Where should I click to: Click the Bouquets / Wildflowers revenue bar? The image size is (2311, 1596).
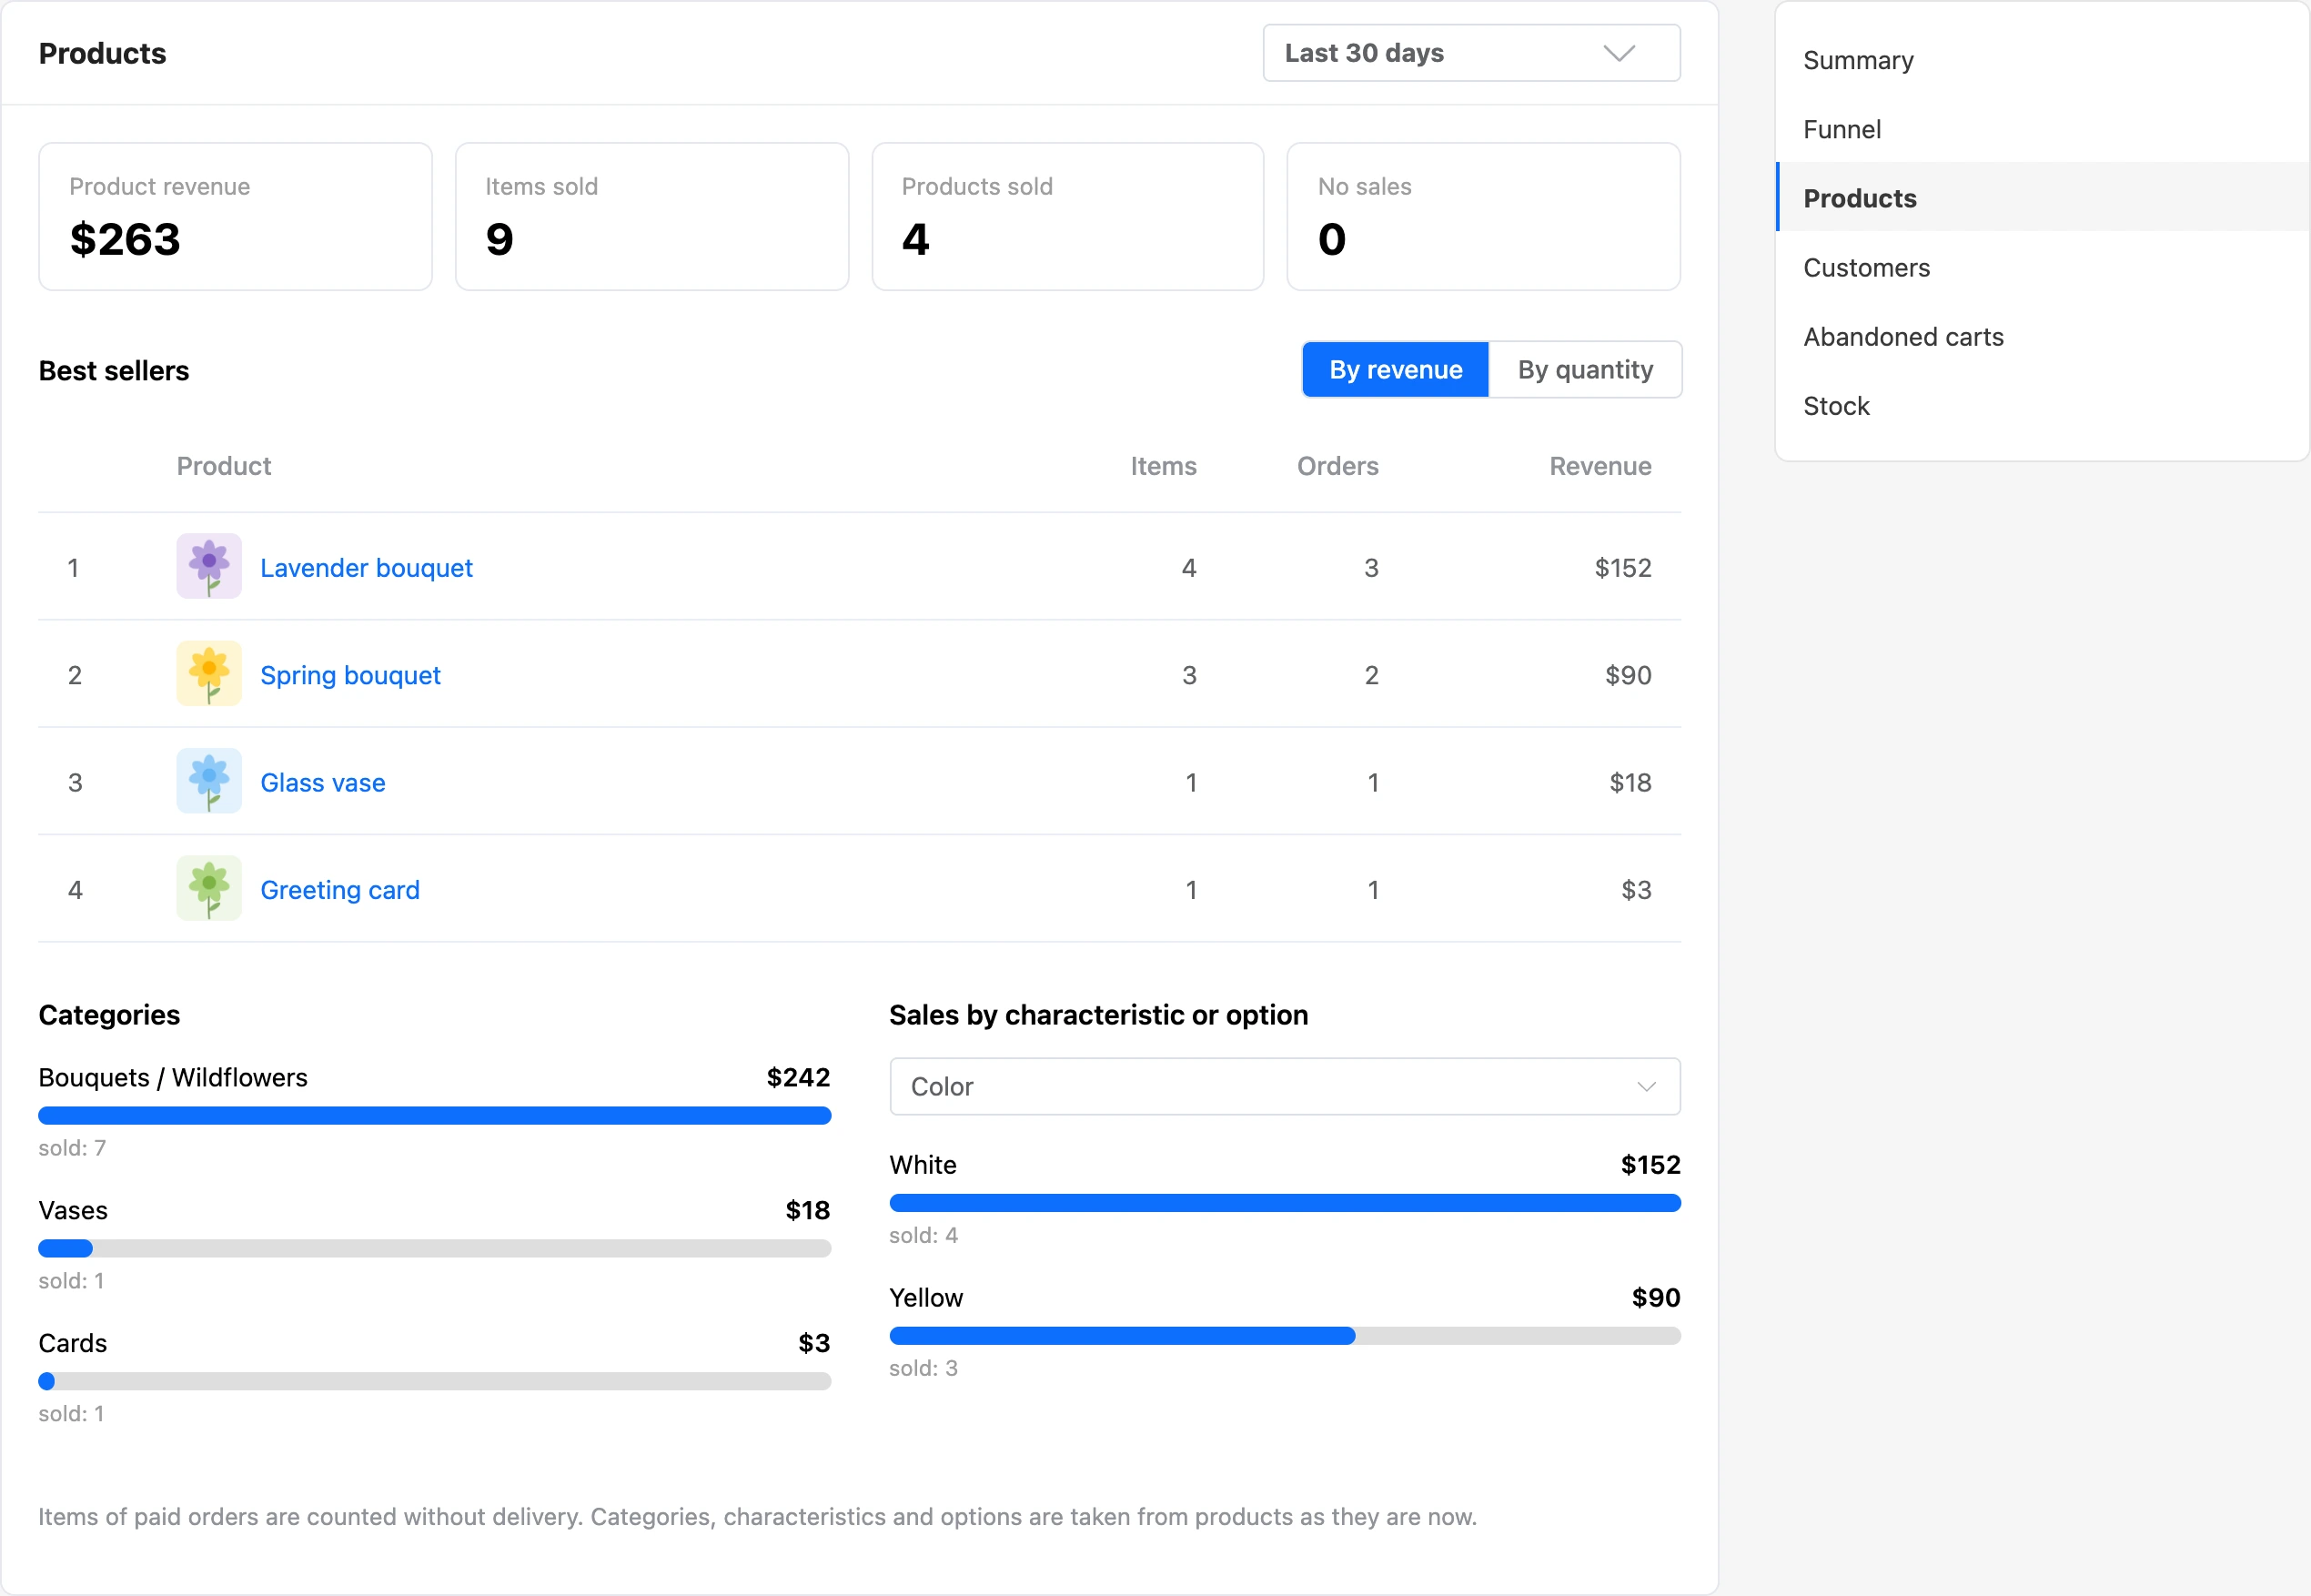pos(434,1115)
